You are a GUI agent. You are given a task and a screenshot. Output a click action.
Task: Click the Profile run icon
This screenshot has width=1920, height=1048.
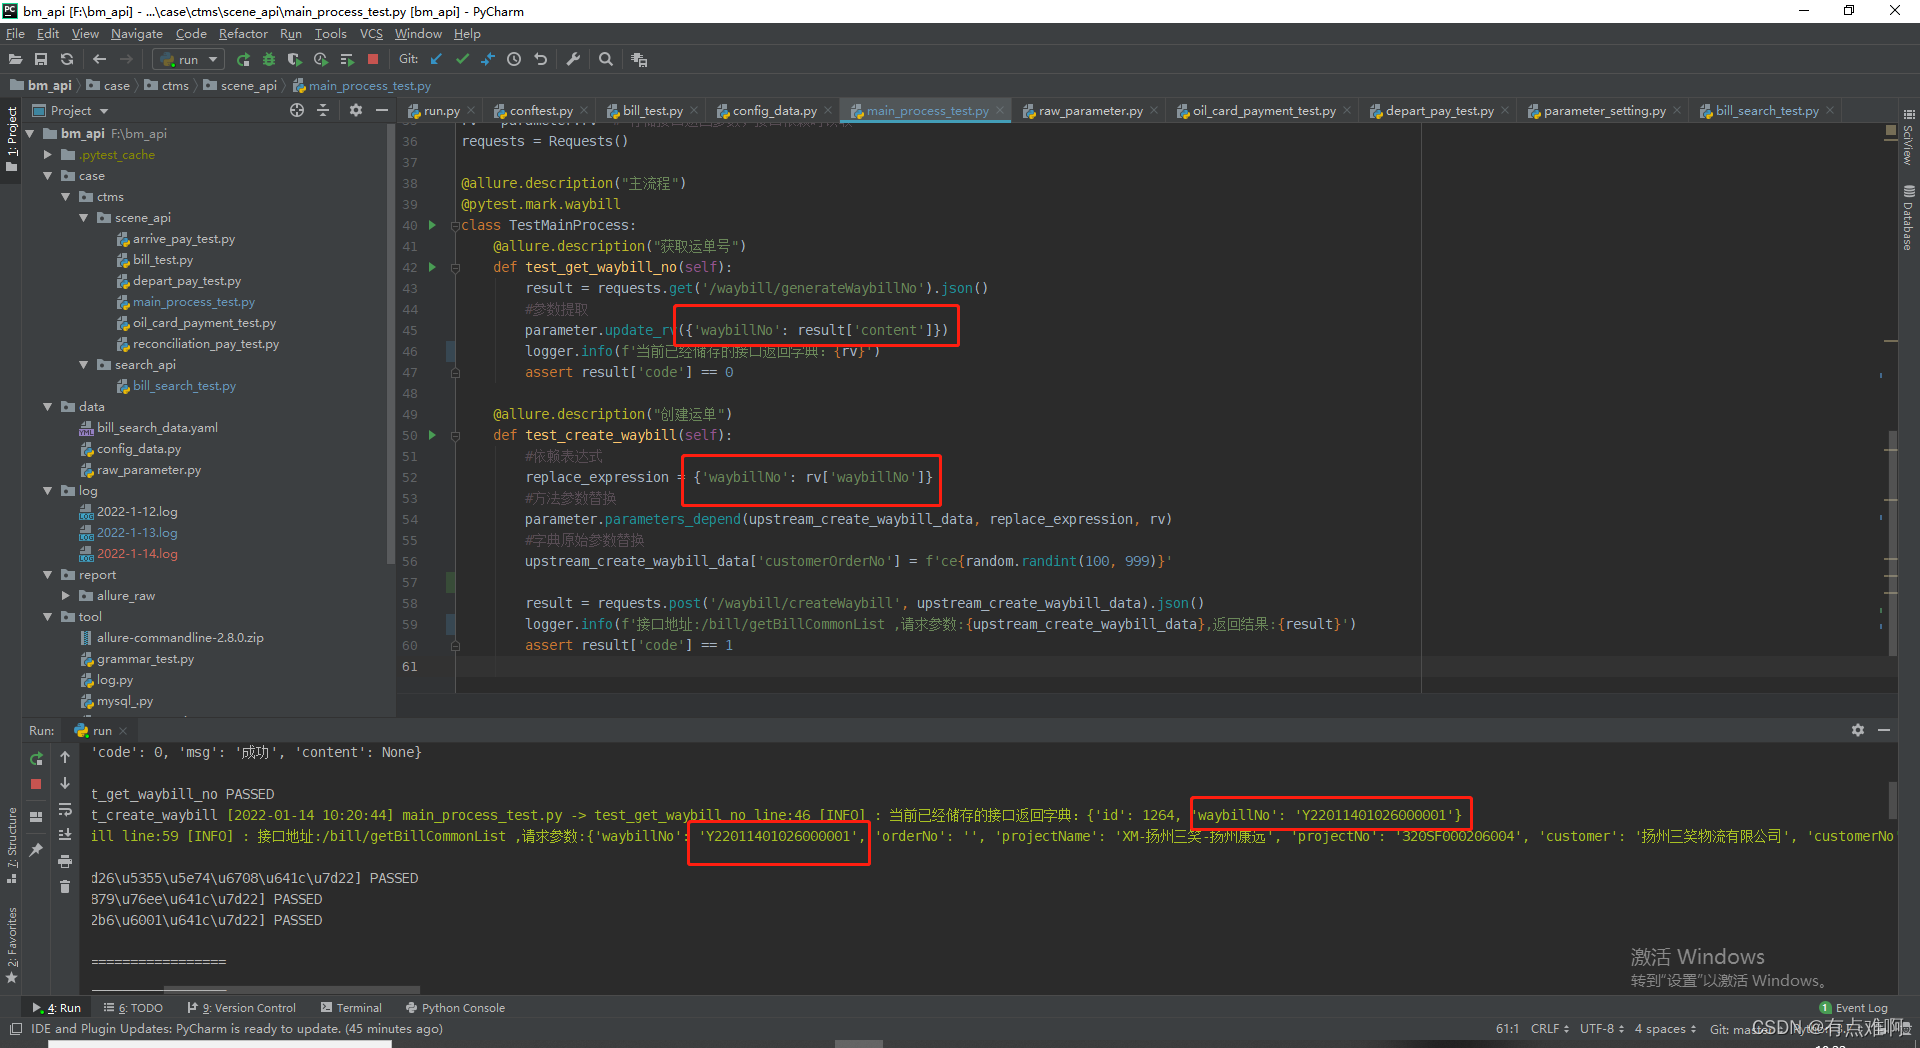click(x=321, y=60)
